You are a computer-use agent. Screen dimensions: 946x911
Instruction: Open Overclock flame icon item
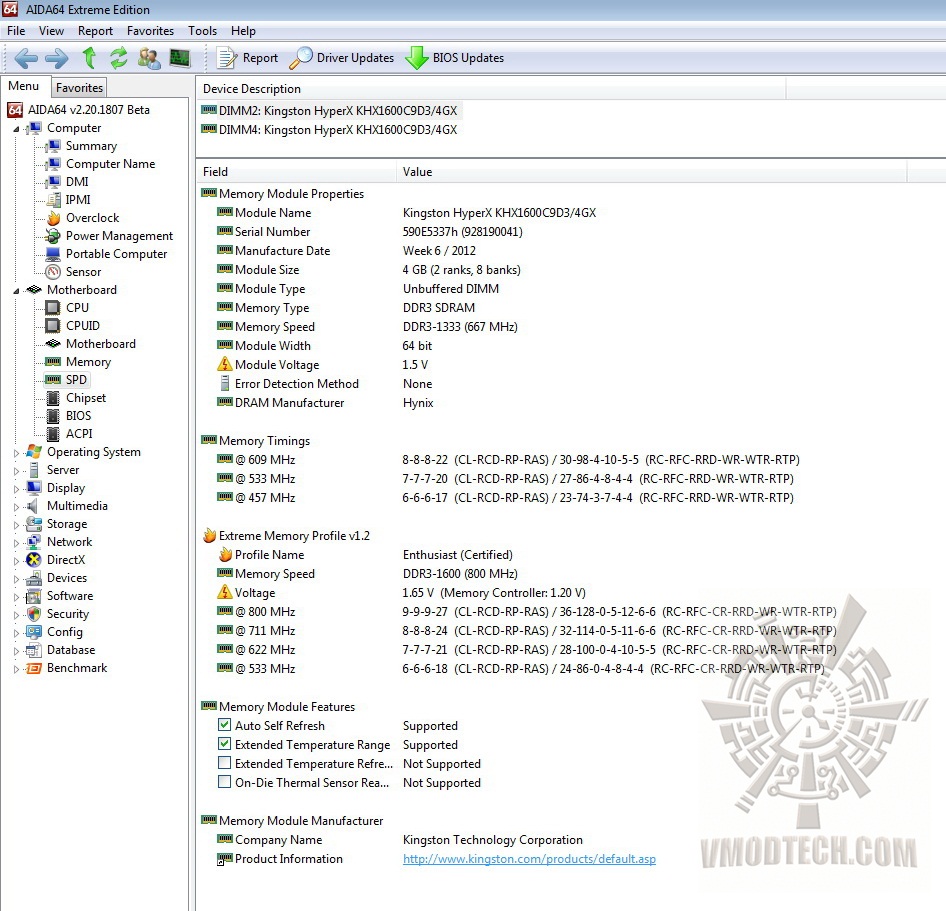tap(54, 218)
